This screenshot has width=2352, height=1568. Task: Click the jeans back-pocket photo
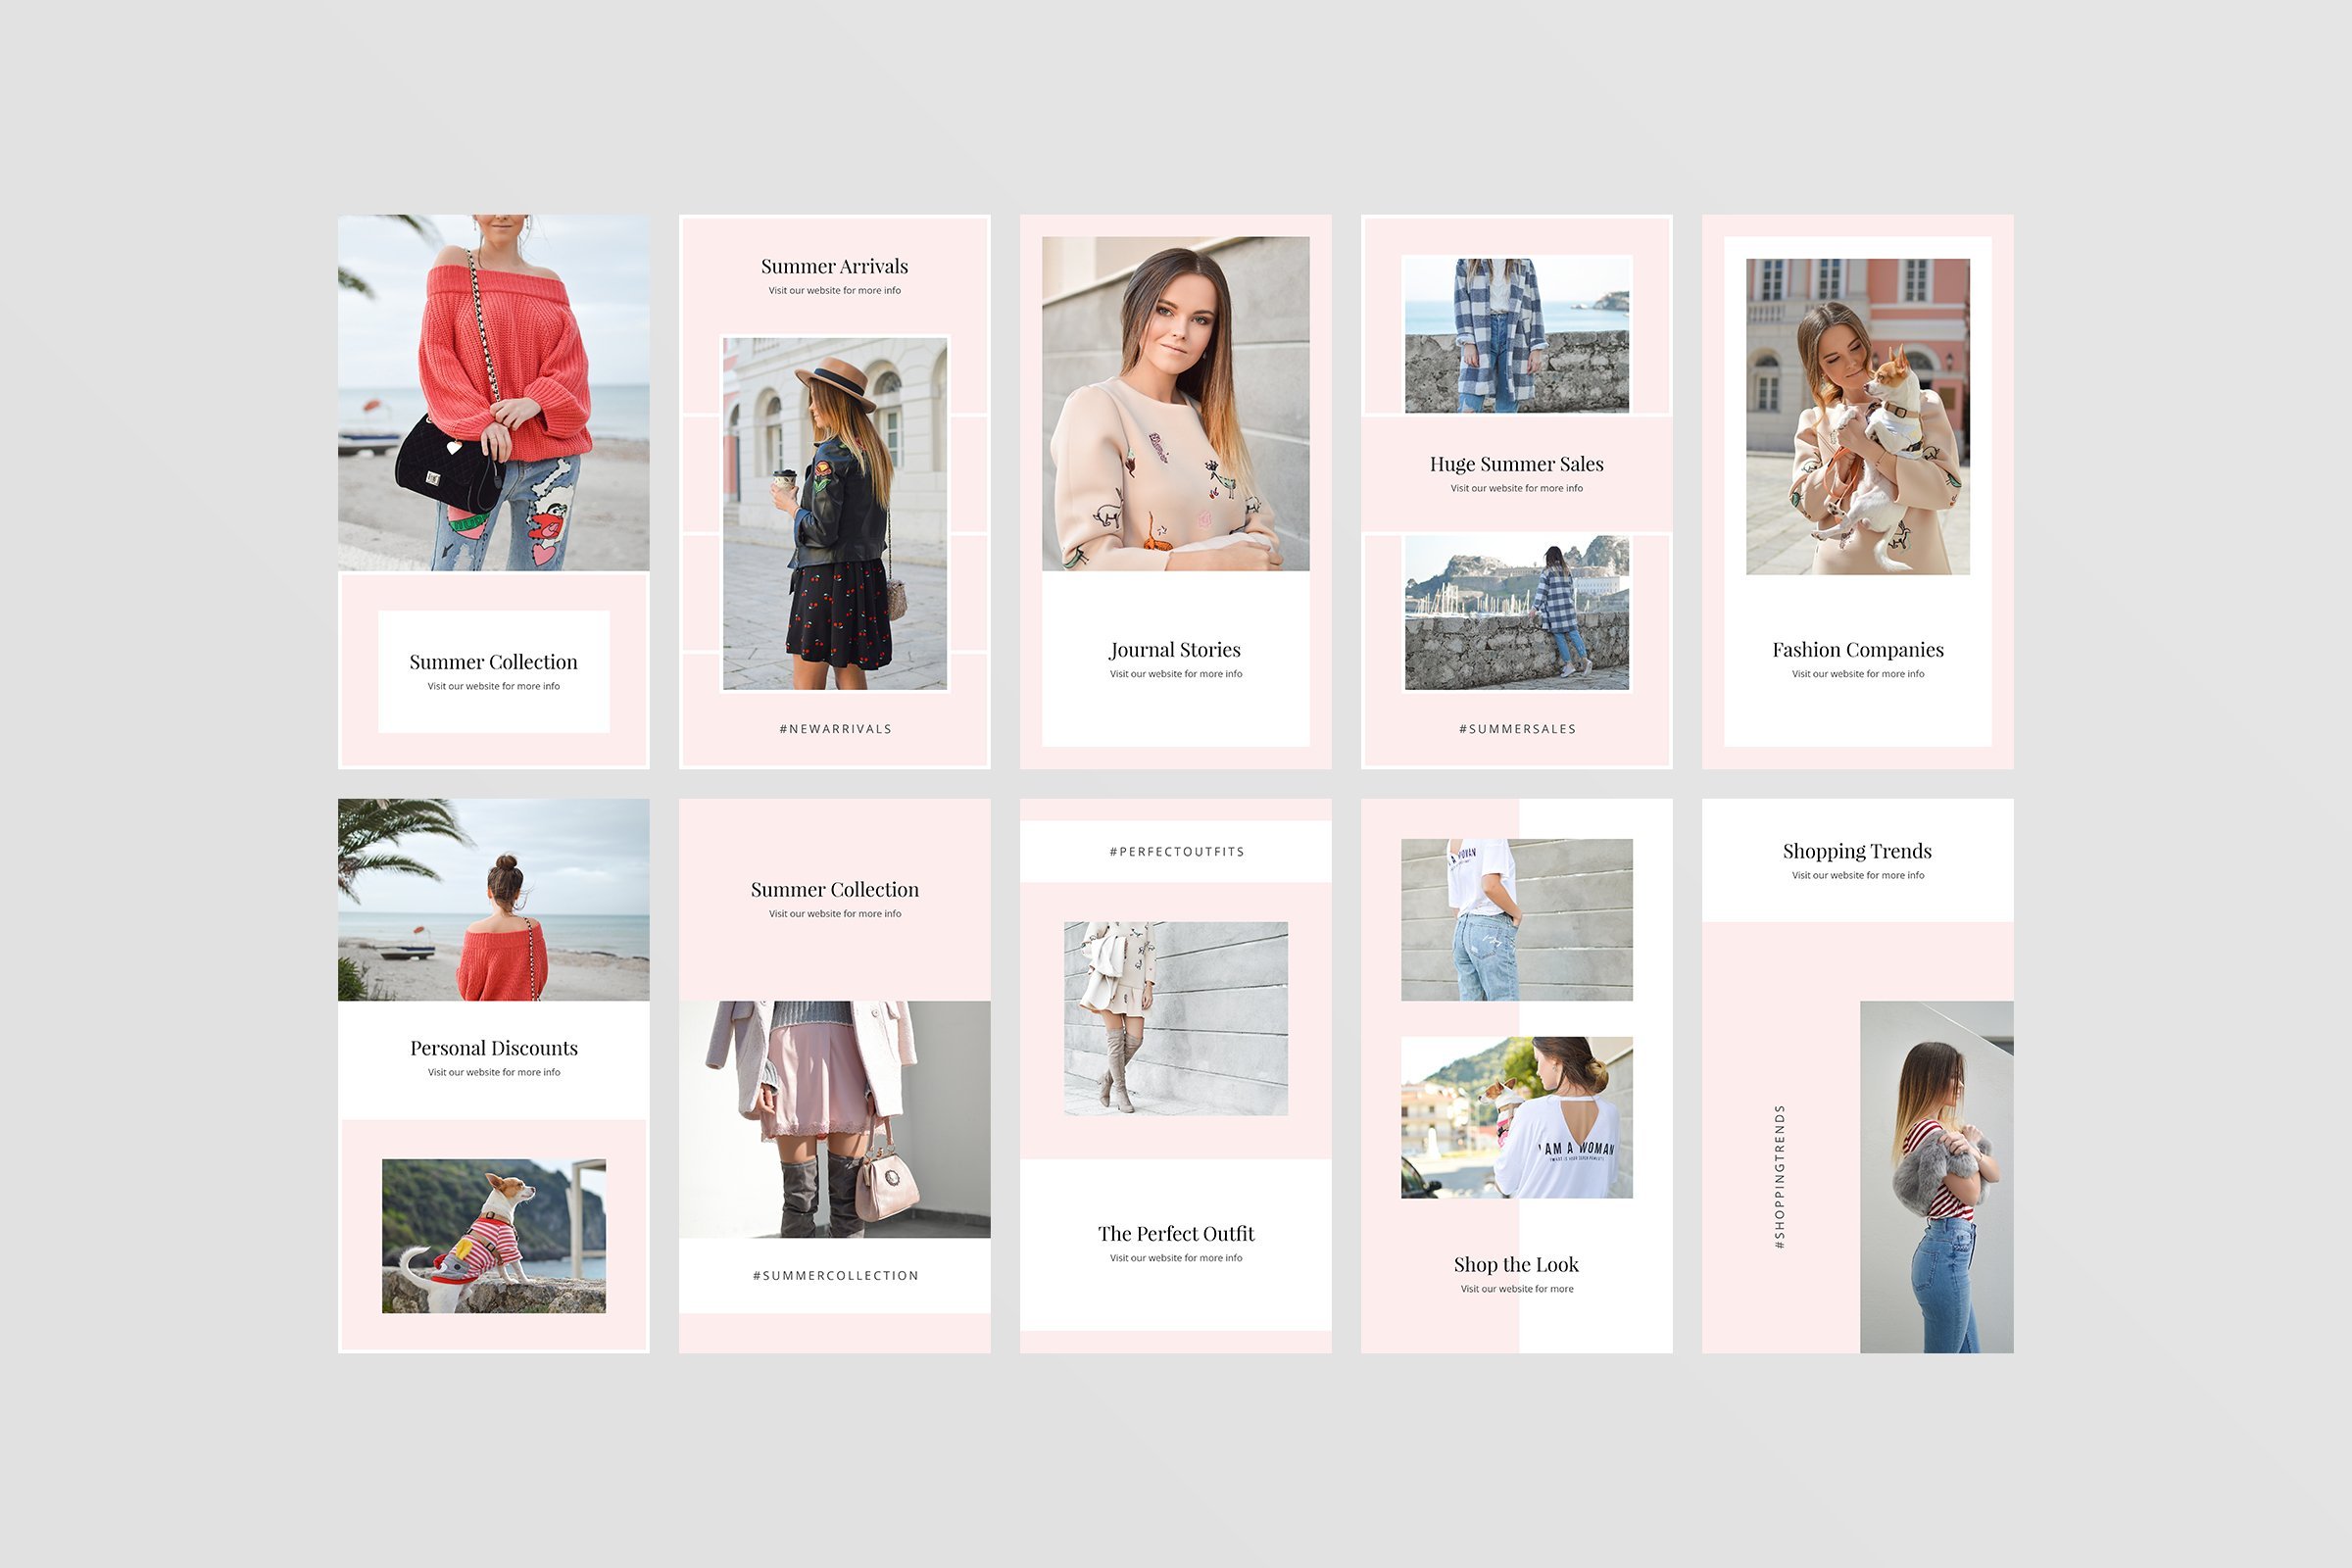[1517, 920]
